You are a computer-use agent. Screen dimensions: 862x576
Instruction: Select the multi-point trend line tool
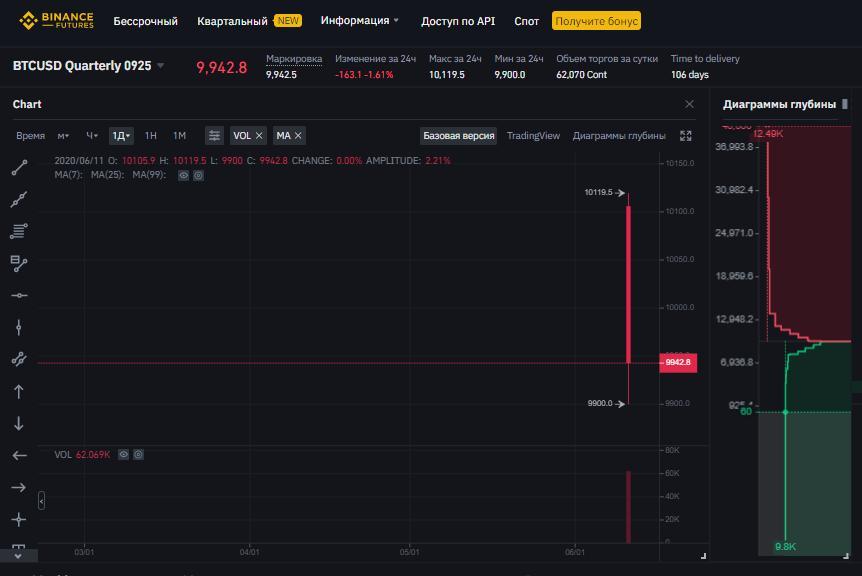19,199
